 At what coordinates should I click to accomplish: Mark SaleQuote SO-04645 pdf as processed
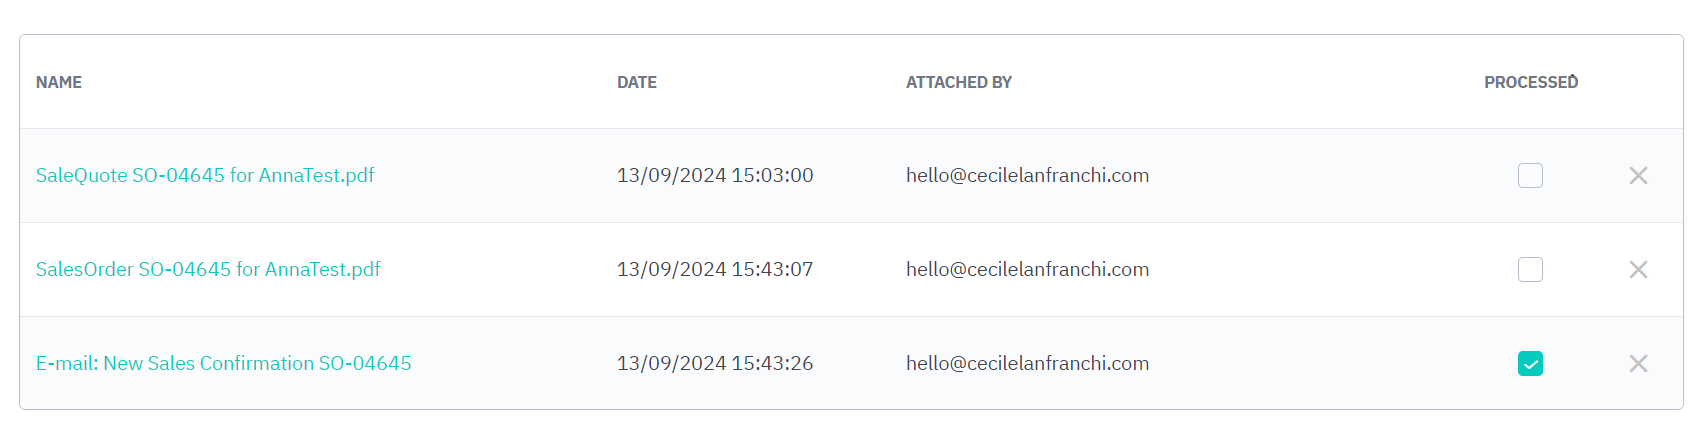[1530, 176]
